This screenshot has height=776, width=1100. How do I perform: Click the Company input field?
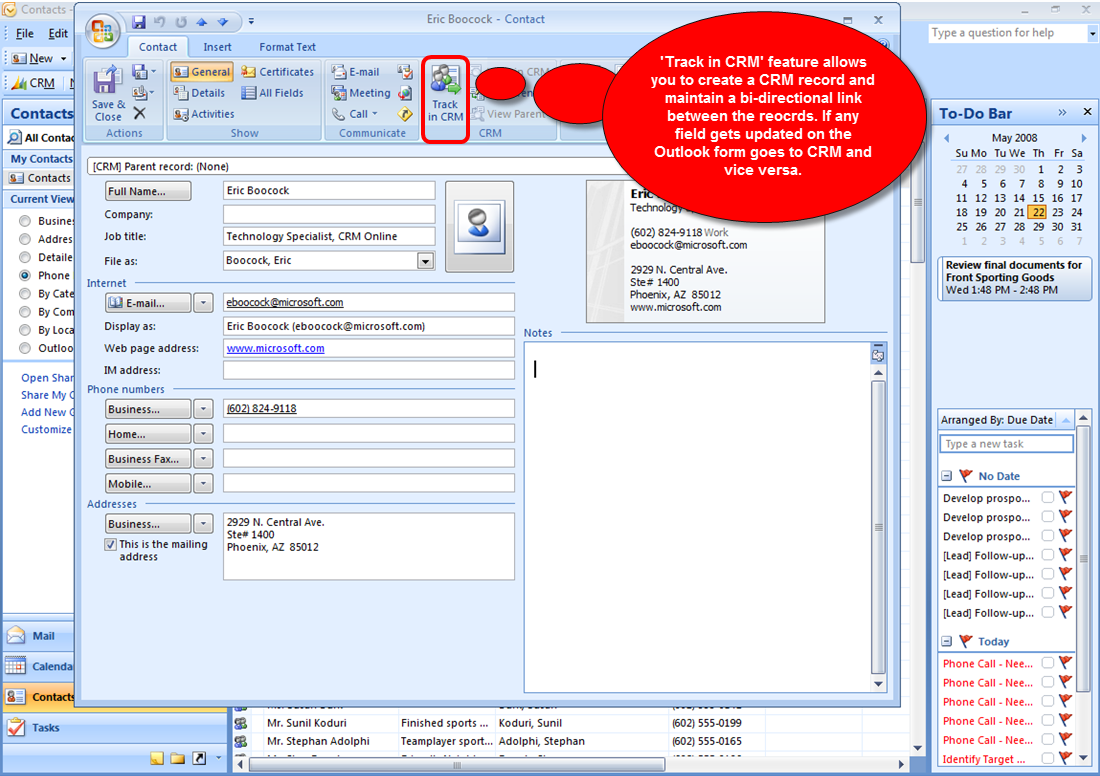pyautogui.click(x=329, y=214)
